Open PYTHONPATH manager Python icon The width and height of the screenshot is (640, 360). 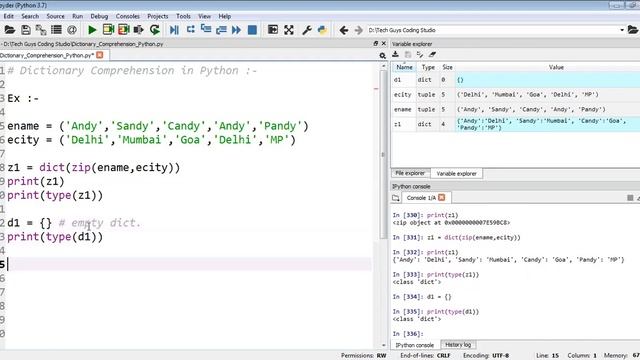click(322, 30)
